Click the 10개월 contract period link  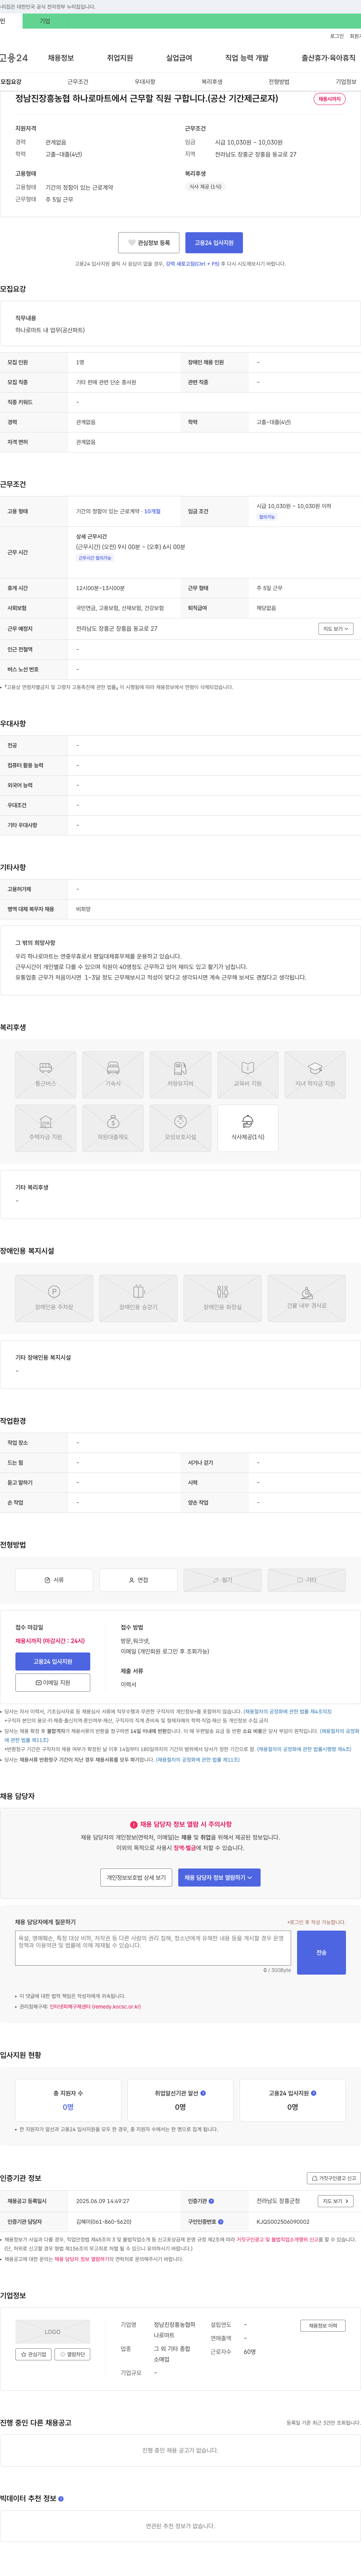click(152, 511)
